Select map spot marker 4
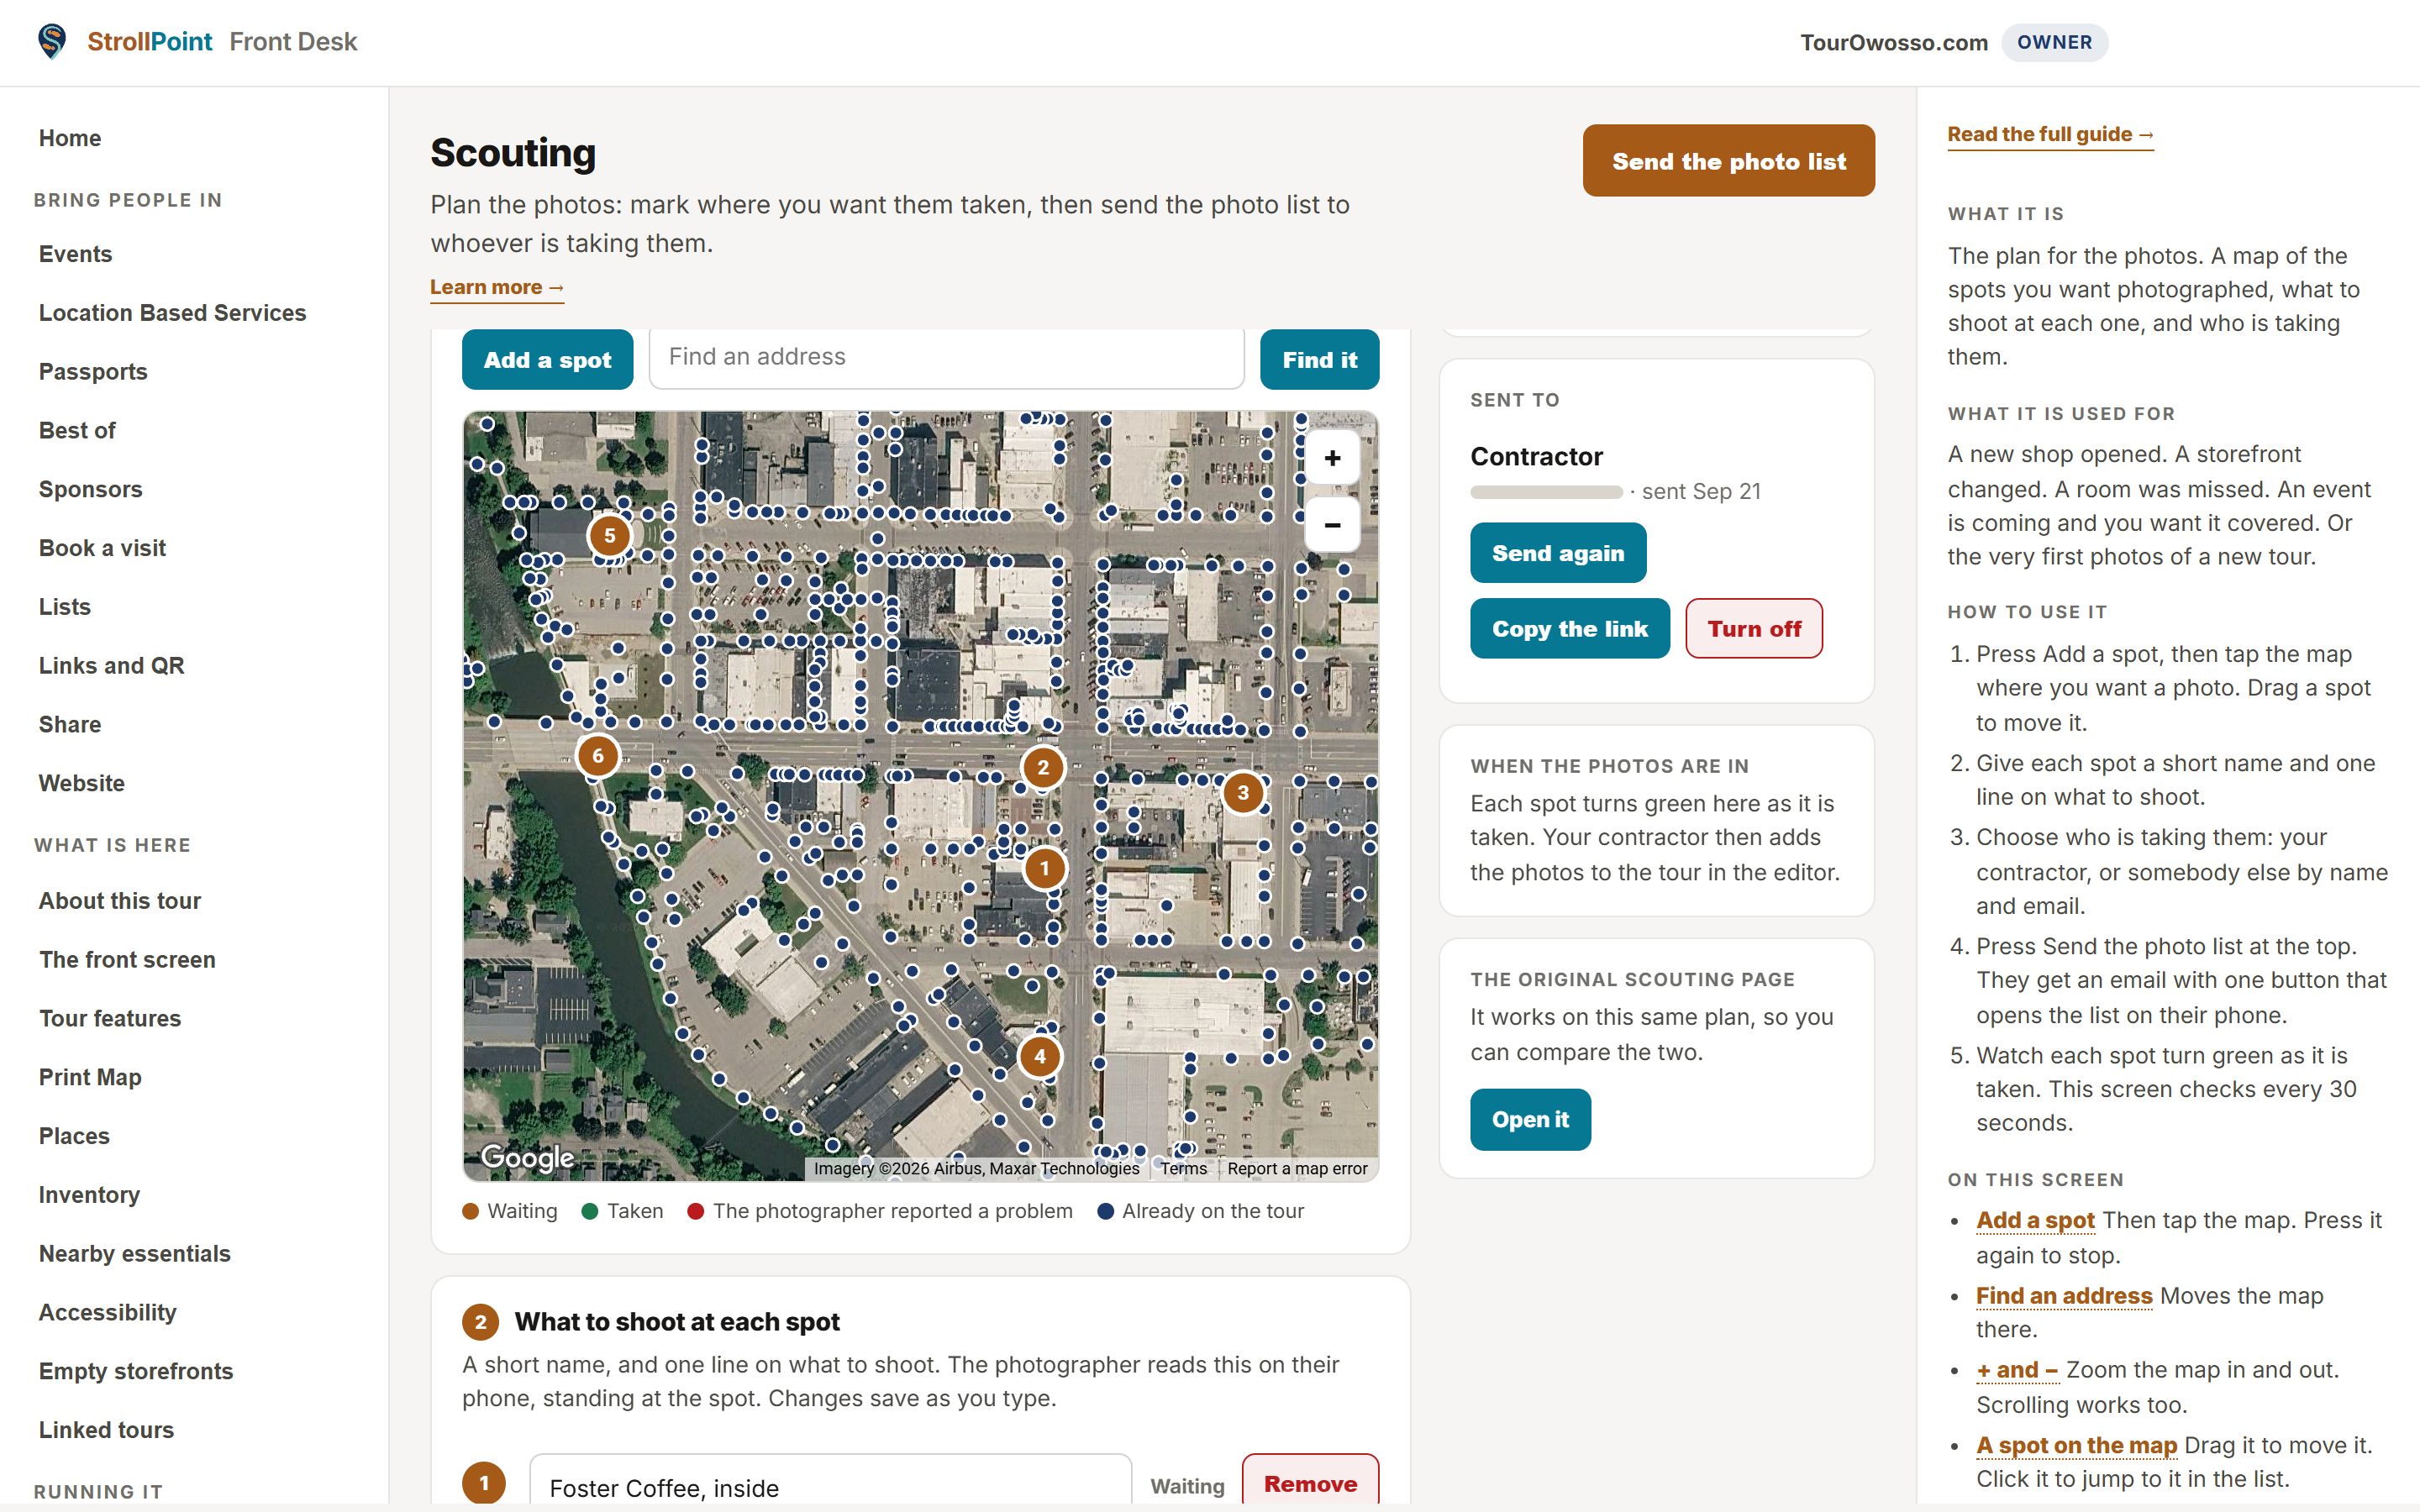 tap(1040, 1056)
